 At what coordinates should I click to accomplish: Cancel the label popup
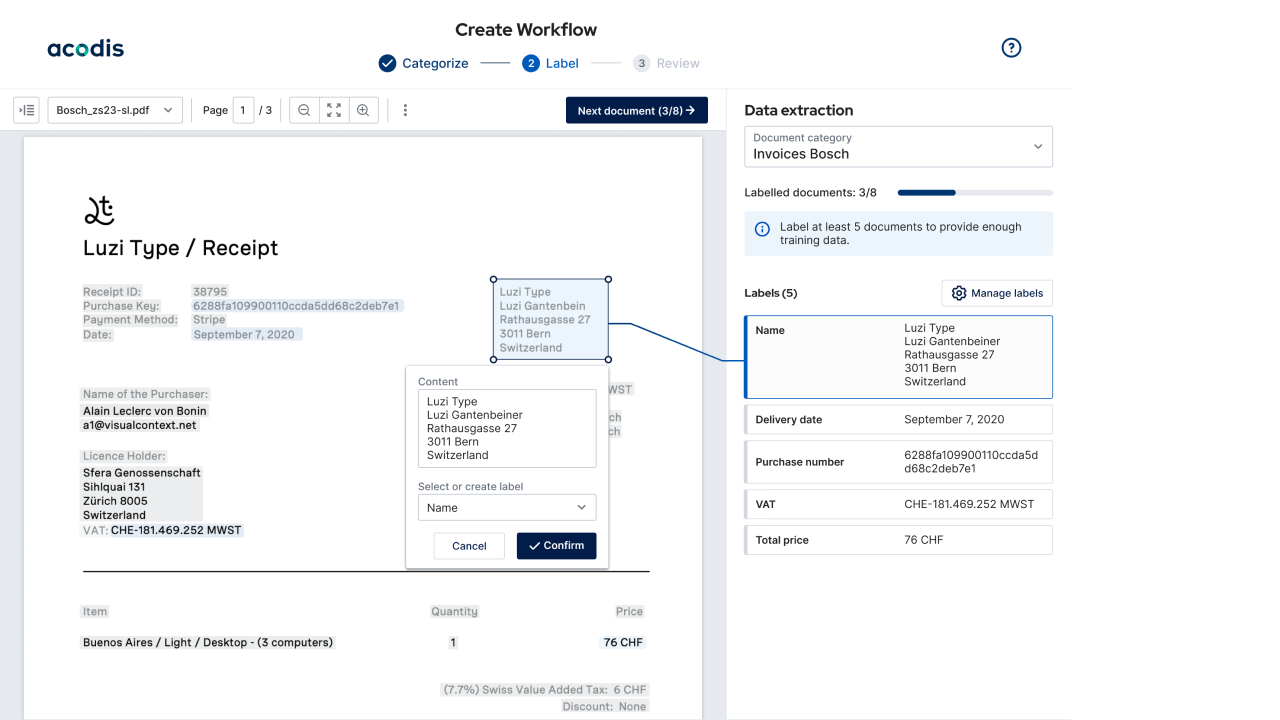click(469, 545)
